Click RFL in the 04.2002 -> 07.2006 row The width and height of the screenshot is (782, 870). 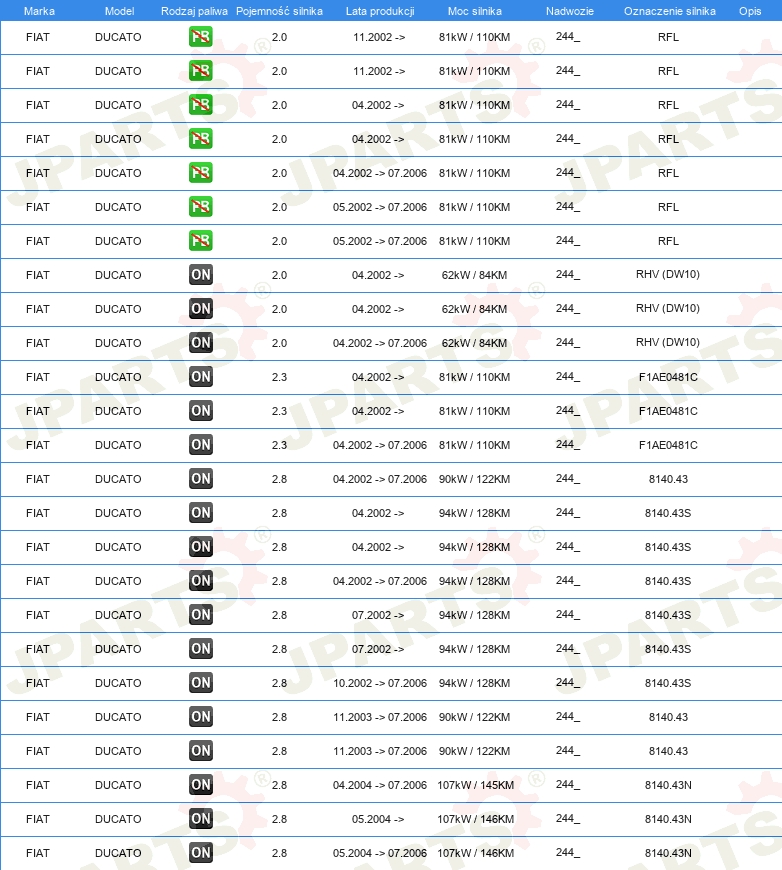[668, 173]
